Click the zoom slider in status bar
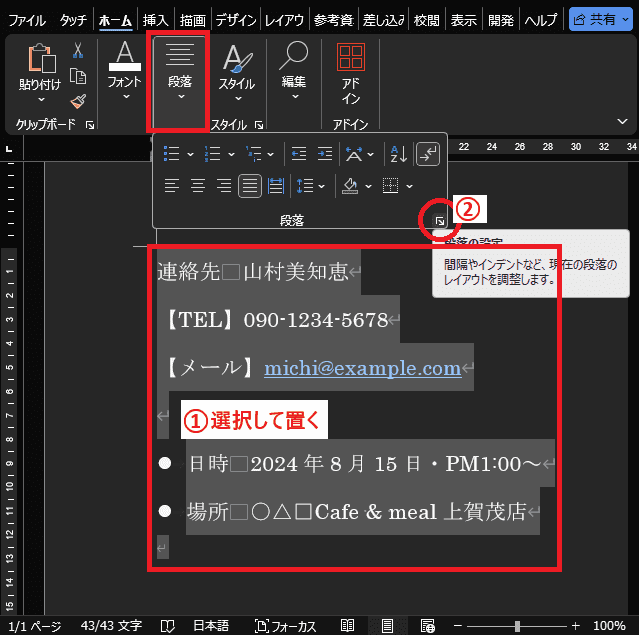Viewport: 639px width, 635px height. pos(517,625)
